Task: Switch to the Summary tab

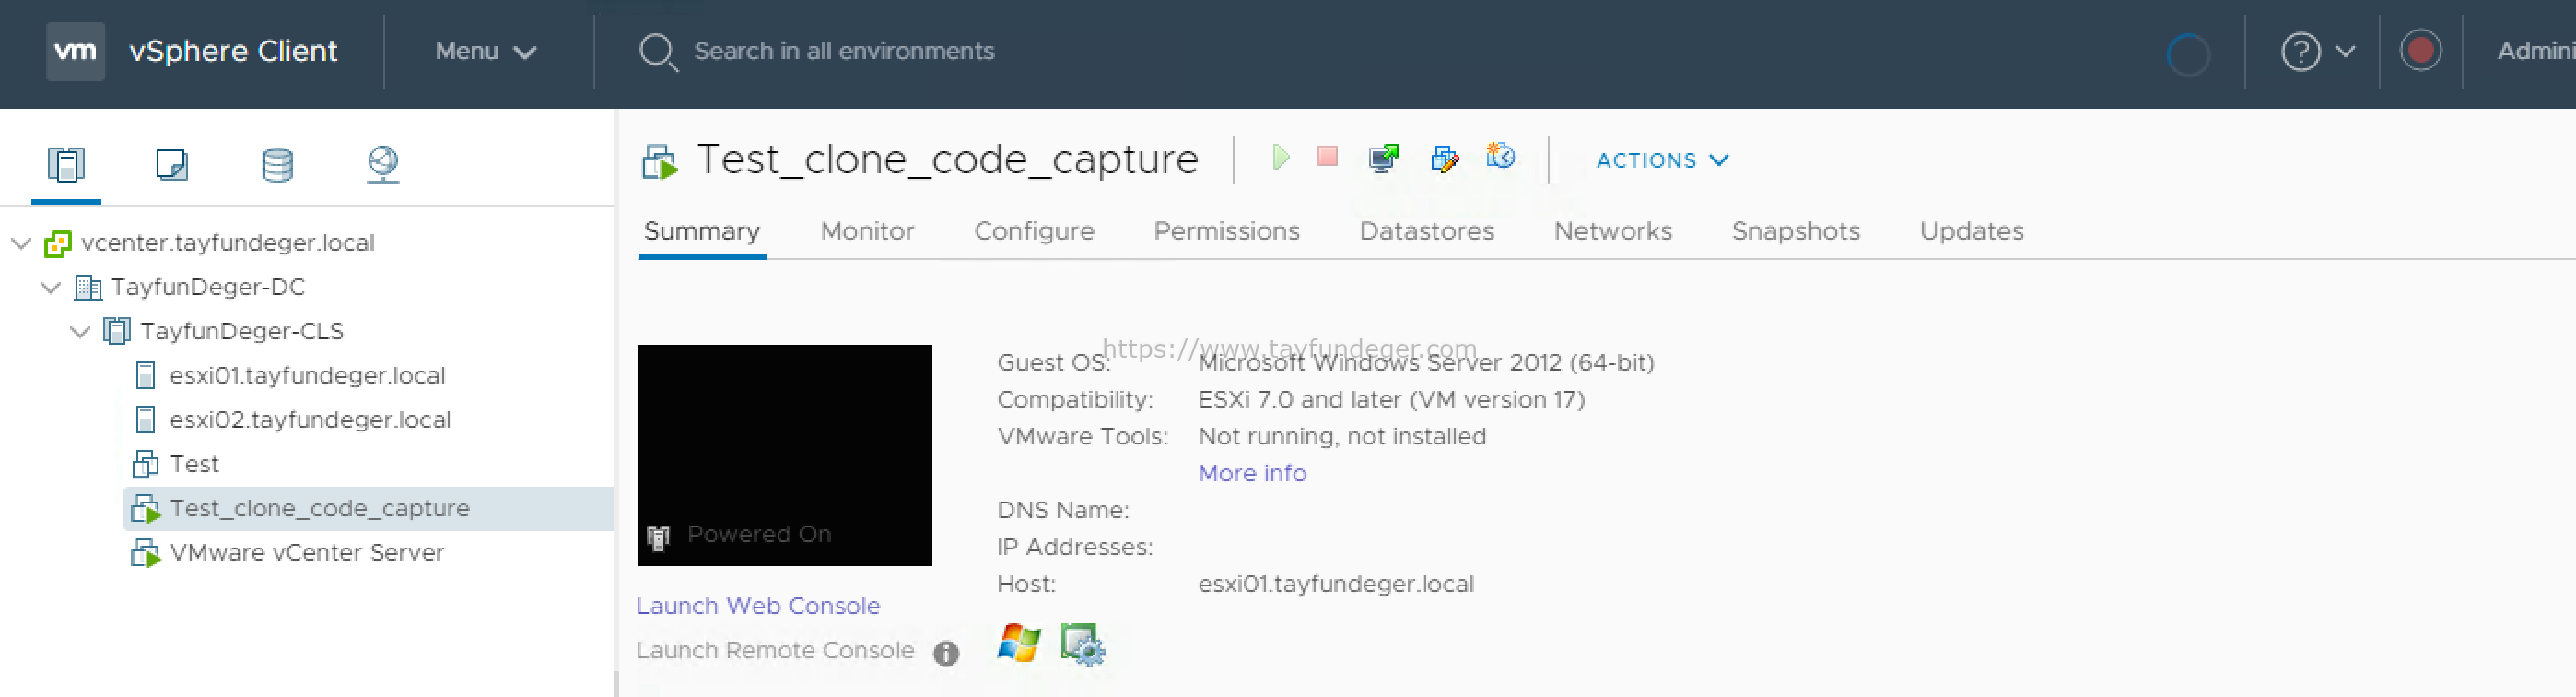Action: (701, 231)
